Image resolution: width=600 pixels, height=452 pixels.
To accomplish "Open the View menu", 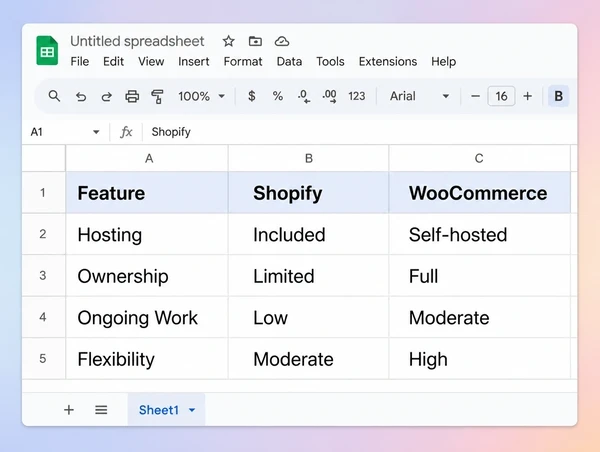I will (151, 62).
